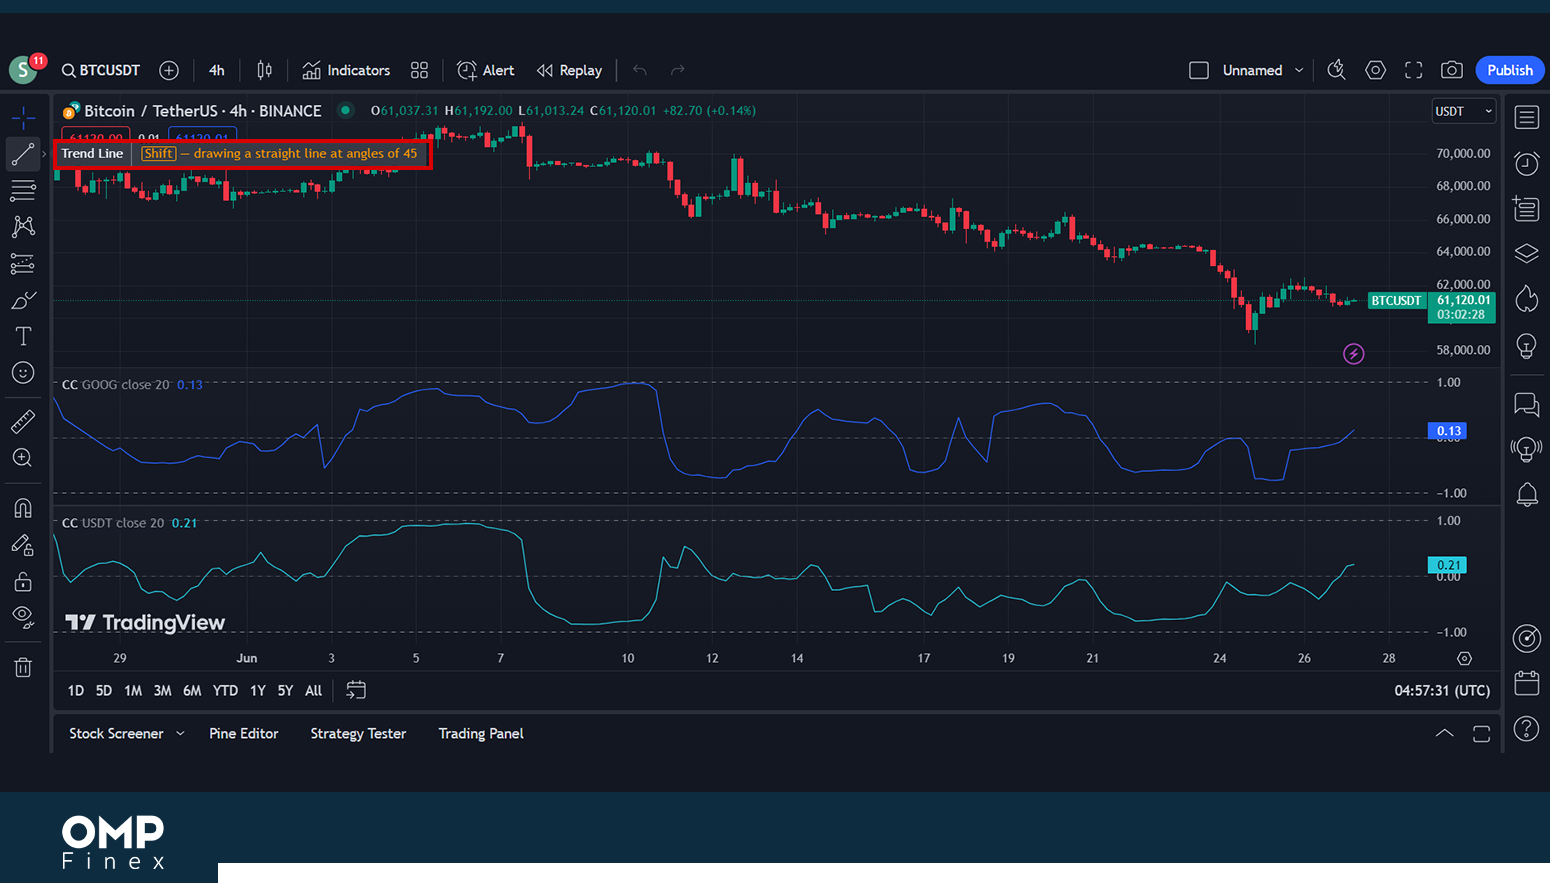Open the forecasting and measurement tools
1550x883 pixels.
[x=23, y=263]
